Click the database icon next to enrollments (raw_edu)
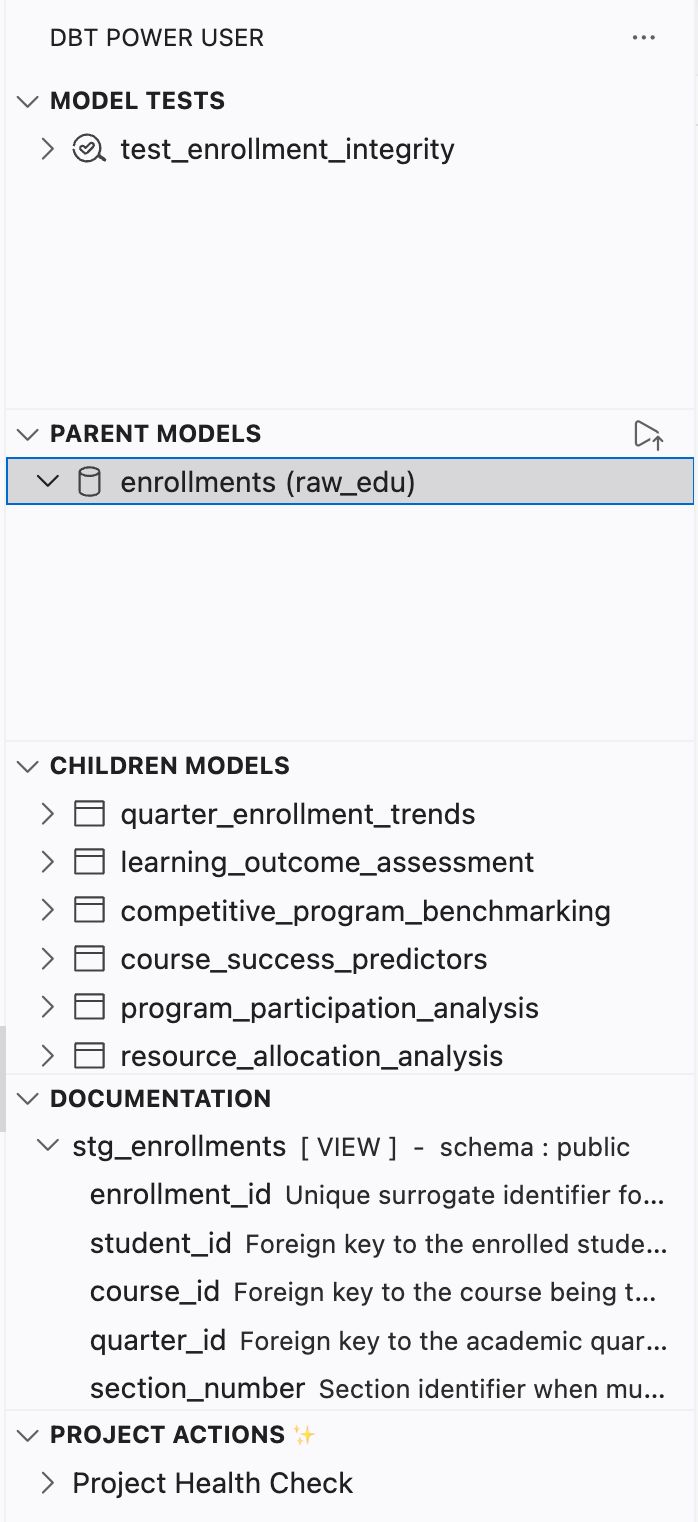The image size is (698, 1522). 90,483
